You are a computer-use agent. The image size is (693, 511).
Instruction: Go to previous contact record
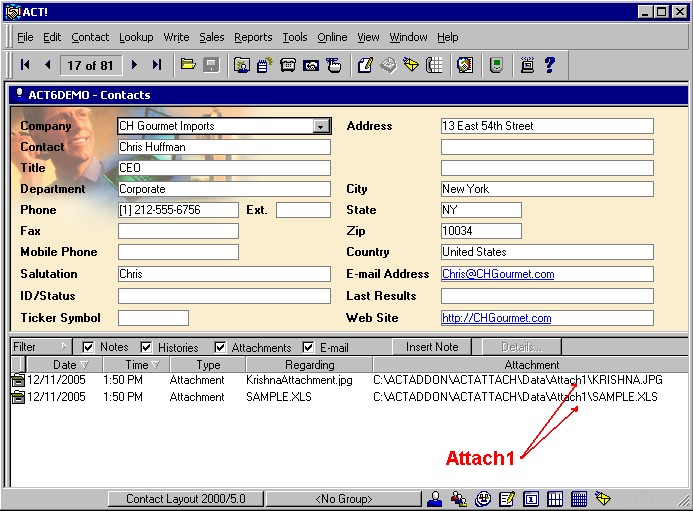click(48, 65)
